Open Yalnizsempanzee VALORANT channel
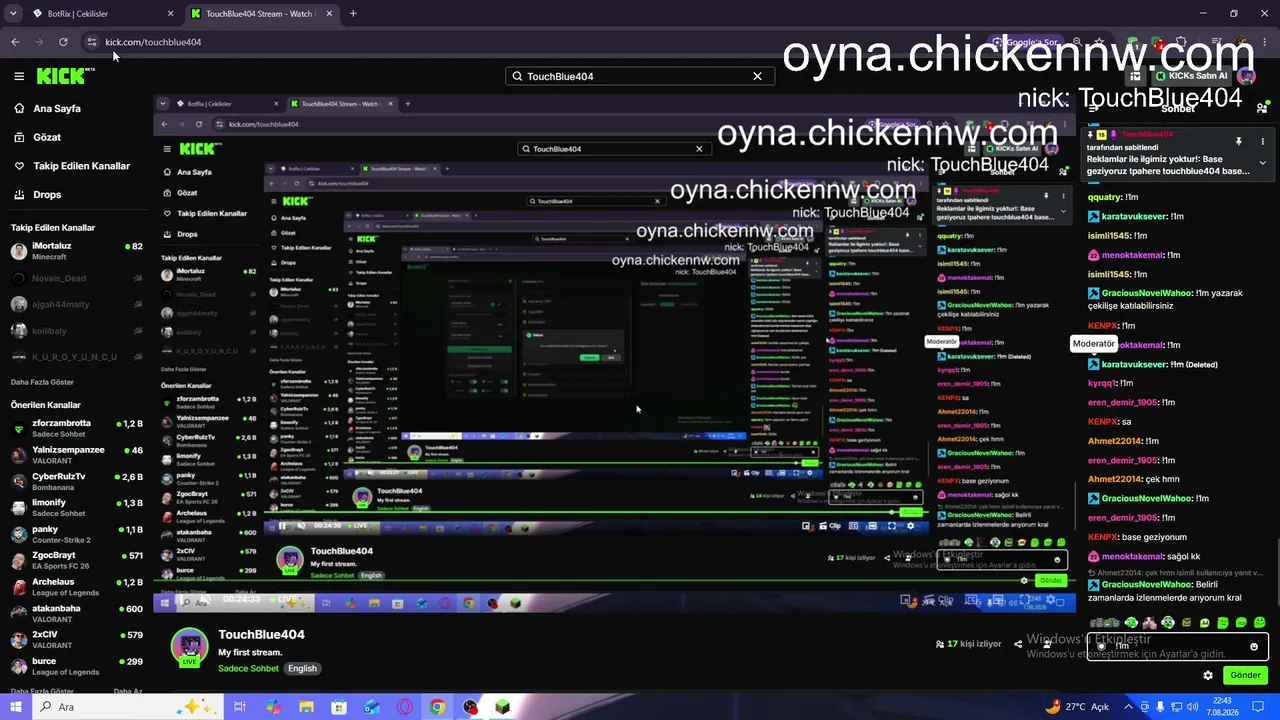Screen dimensions: 1280x720 77,455
